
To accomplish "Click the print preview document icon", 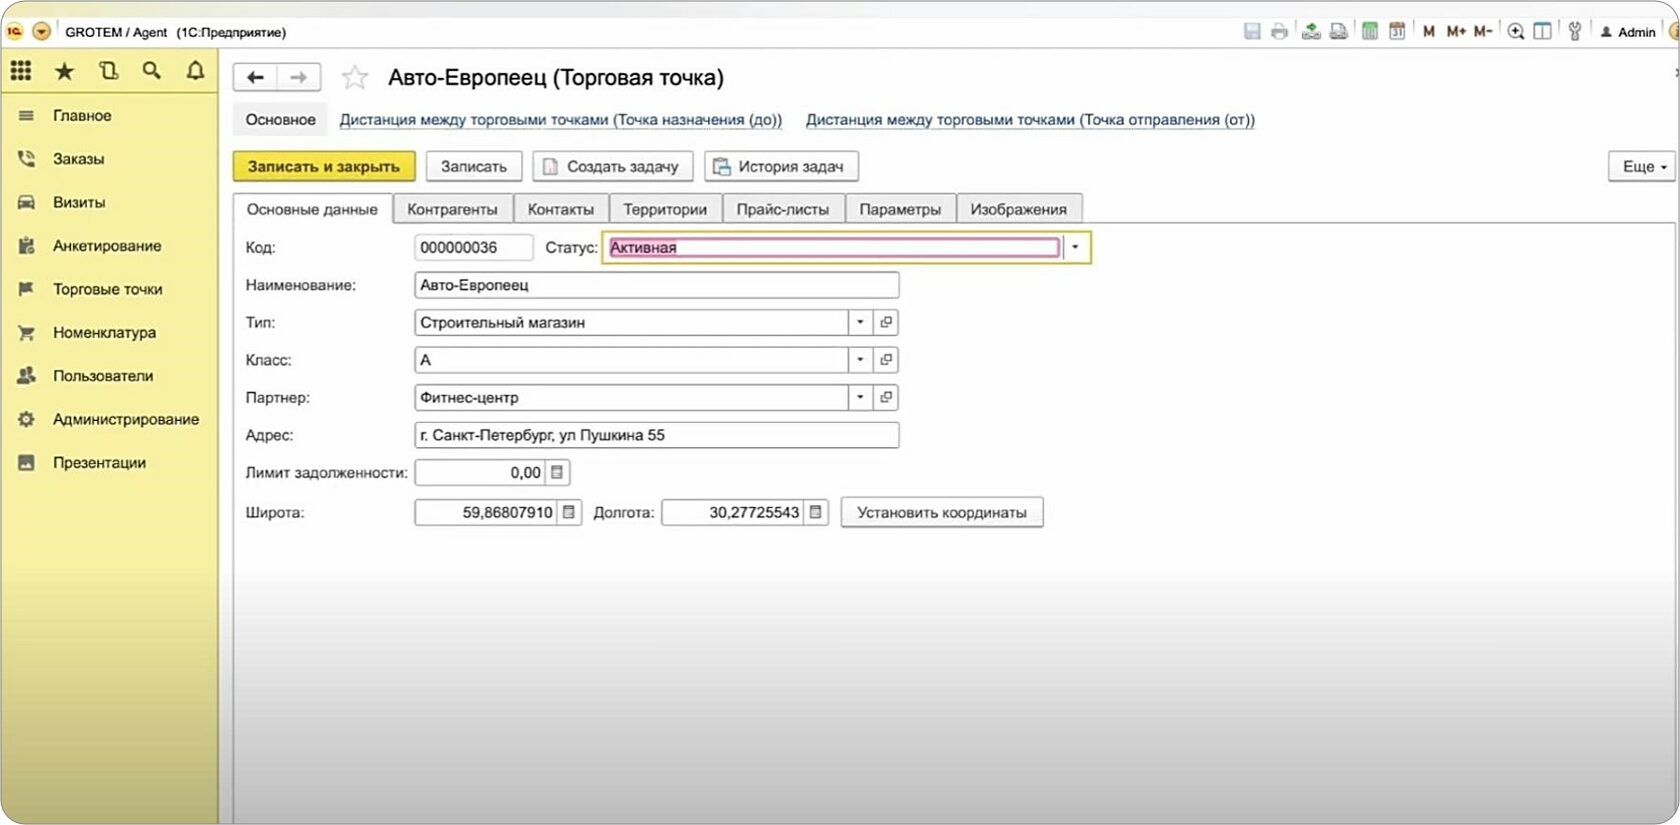I will point(1338,31).
